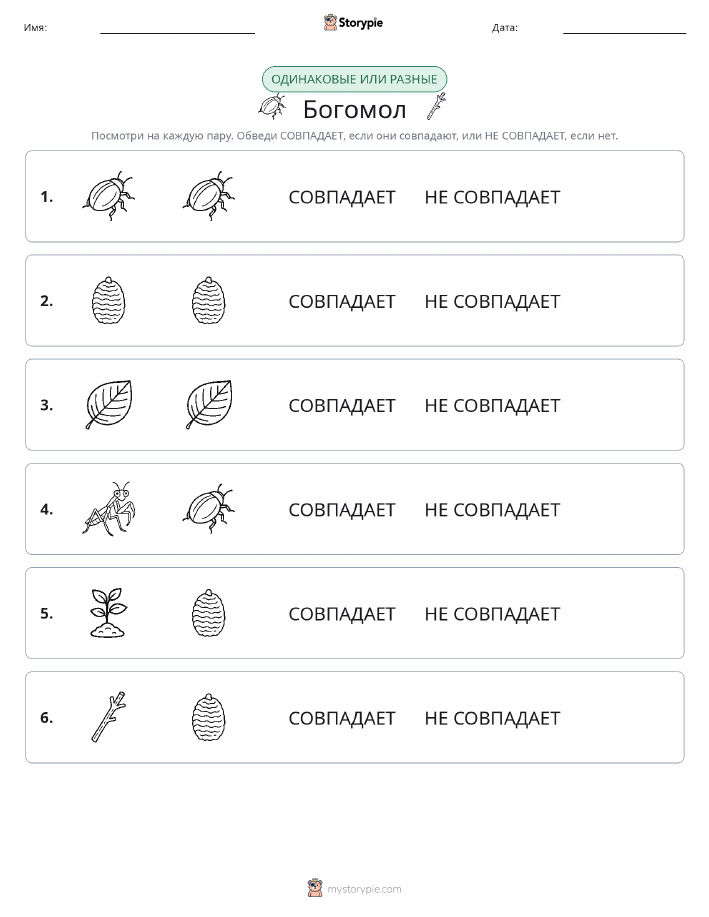Click the small twig icon beside the Богомол title

436,106
